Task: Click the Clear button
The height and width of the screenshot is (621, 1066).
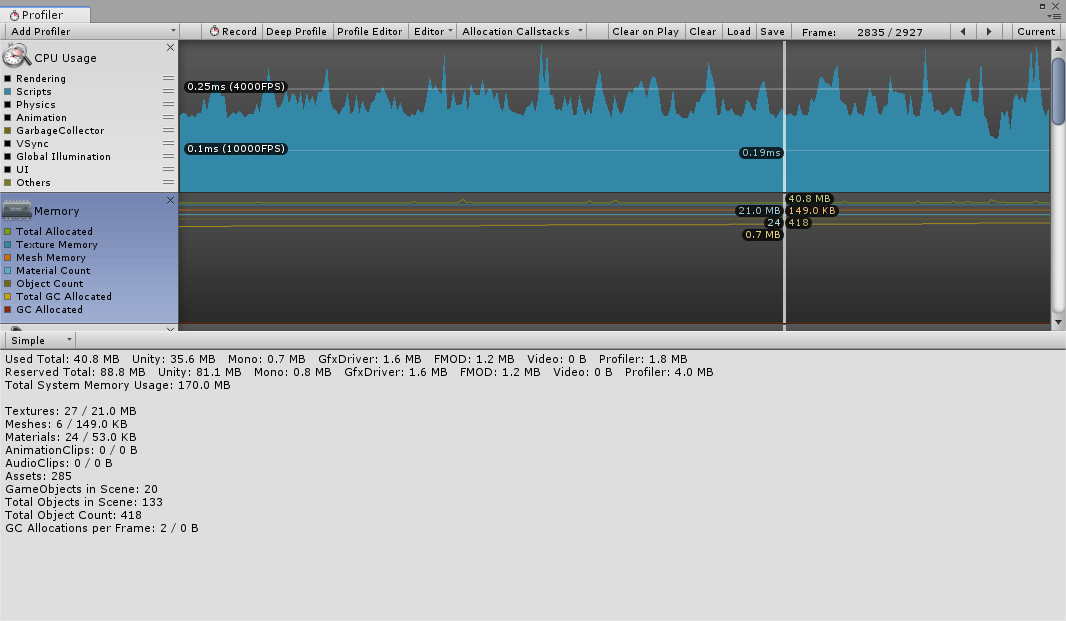Action: [702, 31]
